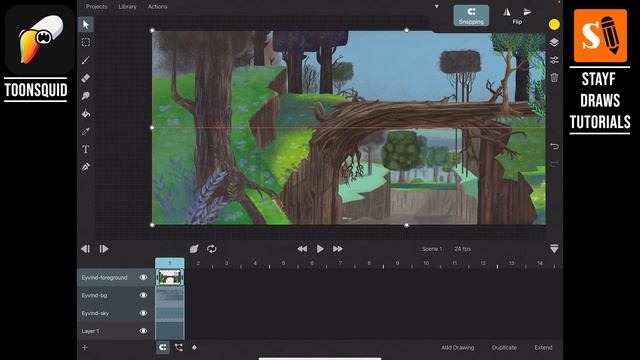
Task: Select the Eyvind-bg layer name
Action: pyautogui.click(x=94, y=295)
